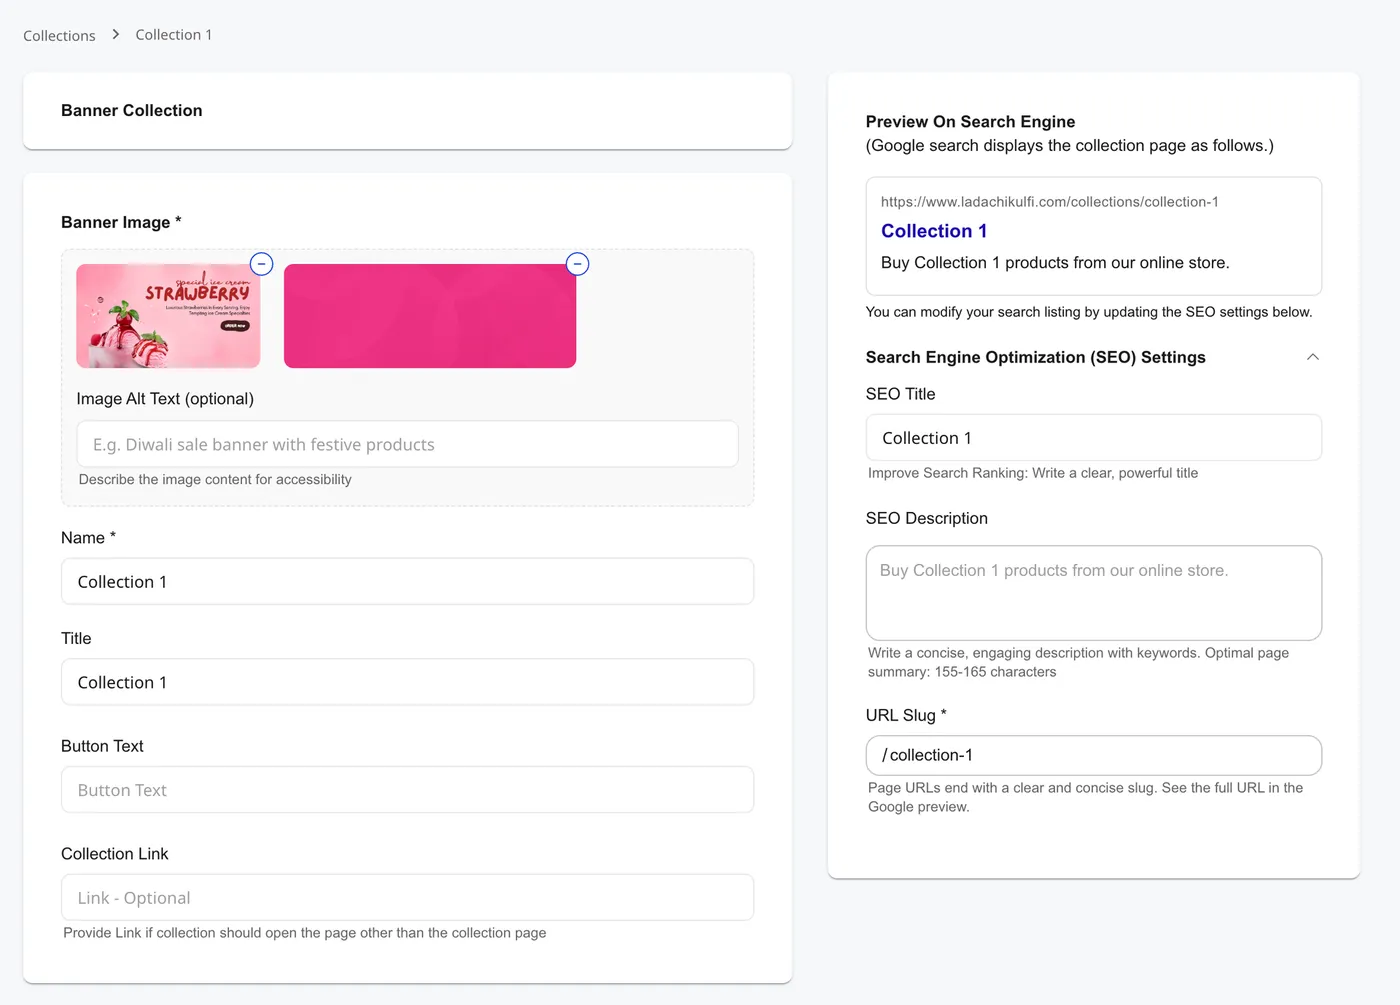The height and width of the screenshot is (1005, 1400).
Task: Click the breadcrumb chevron separator
Action: 115,35
